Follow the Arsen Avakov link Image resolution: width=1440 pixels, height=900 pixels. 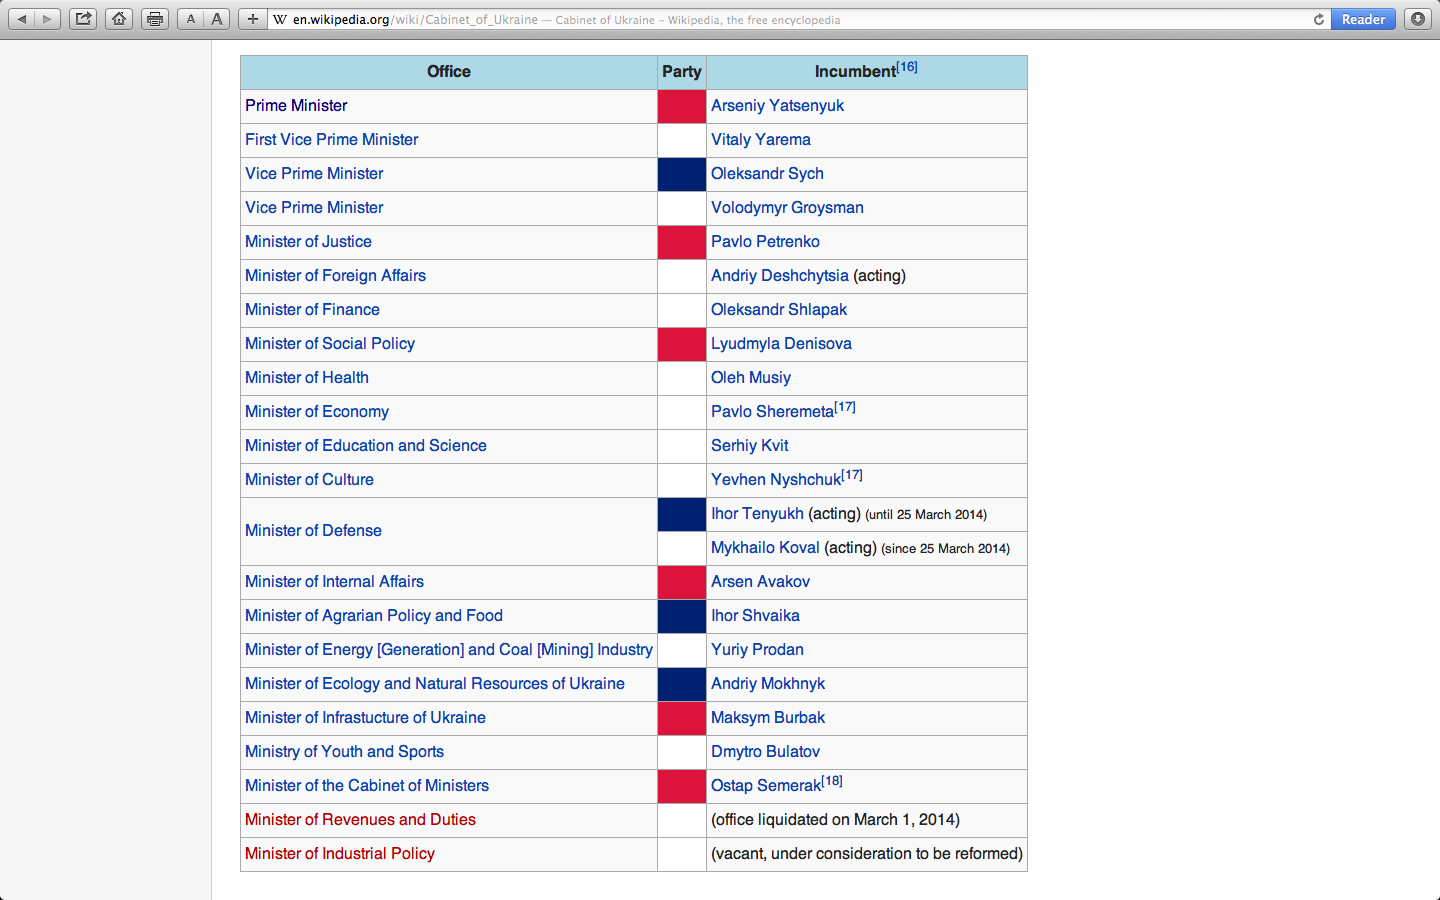760,582
